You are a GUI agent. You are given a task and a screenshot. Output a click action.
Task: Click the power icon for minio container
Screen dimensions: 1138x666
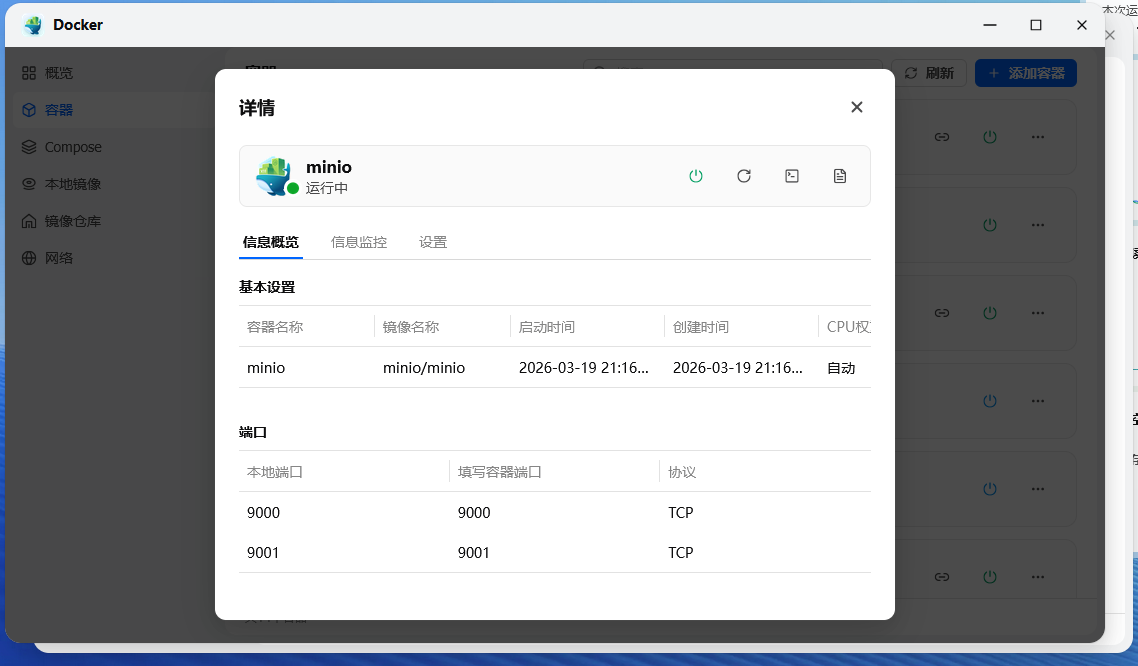[695, 176]
